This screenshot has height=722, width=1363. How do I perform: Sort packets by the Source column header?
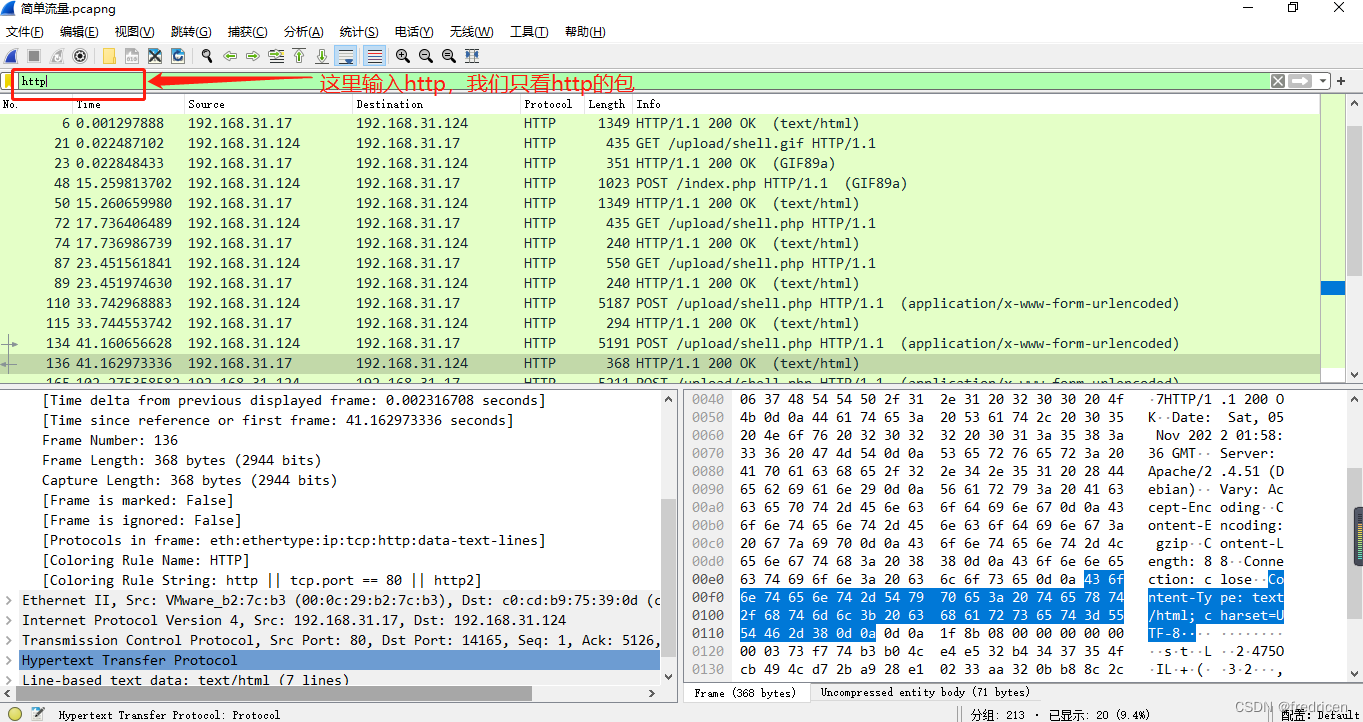268,104
